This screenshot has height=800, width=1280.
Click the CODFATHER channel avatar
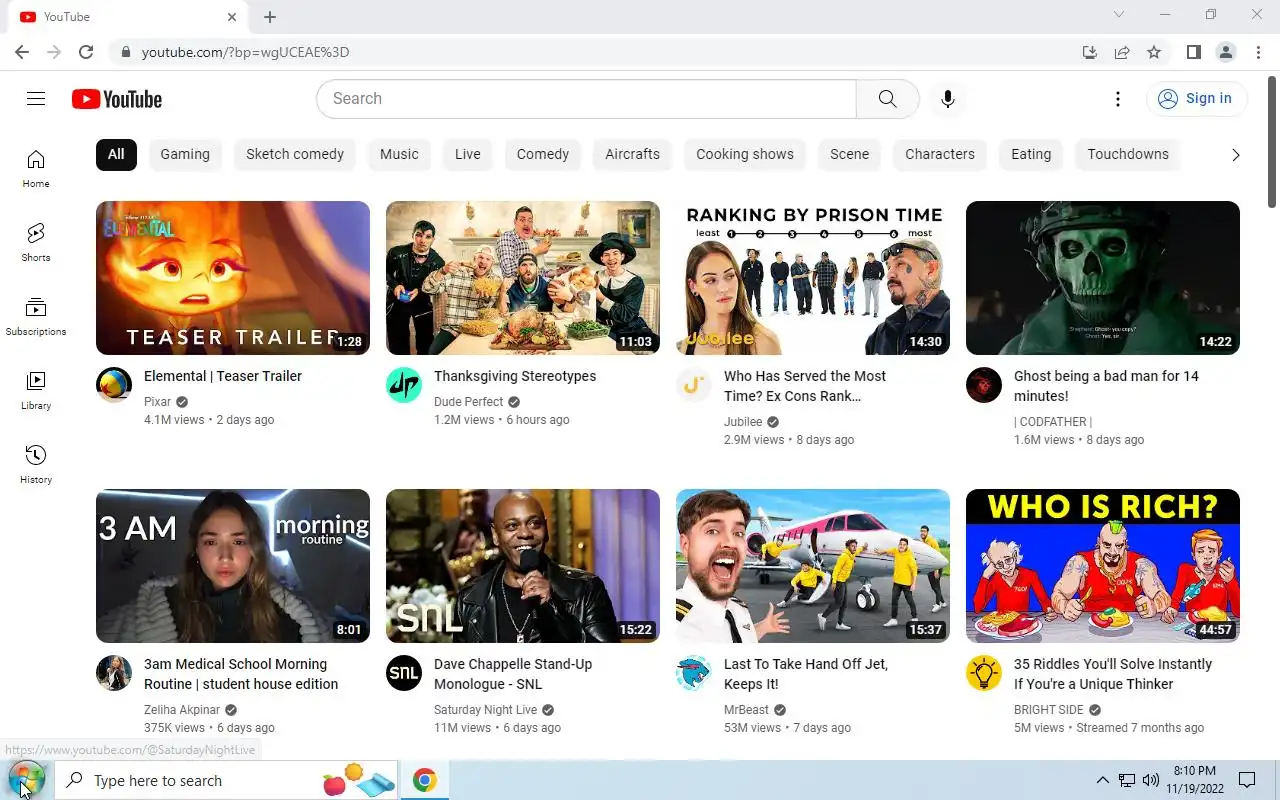984,385
